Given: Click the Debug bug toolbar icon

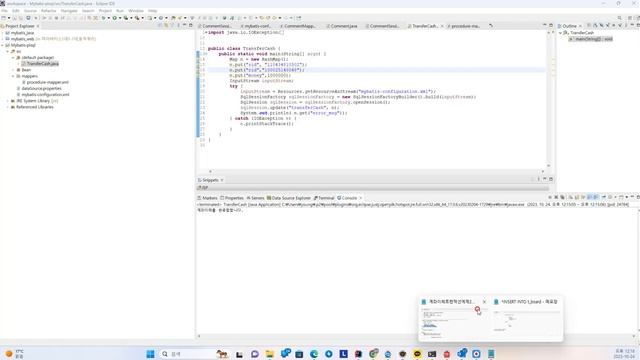Looking at the screenshot, I should click(104, 18).
